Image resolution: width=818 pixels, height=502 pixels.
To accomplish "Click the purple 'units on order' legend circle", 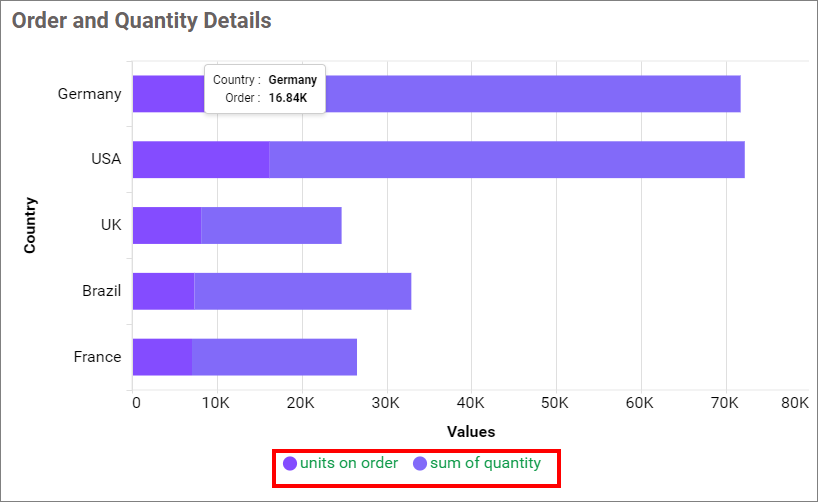I will [290, 464].
